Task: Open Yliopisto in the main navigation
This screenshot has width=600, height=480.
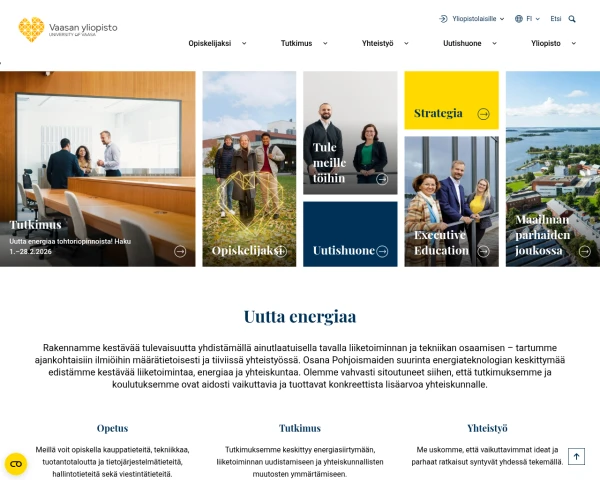Action: point(546,43)
